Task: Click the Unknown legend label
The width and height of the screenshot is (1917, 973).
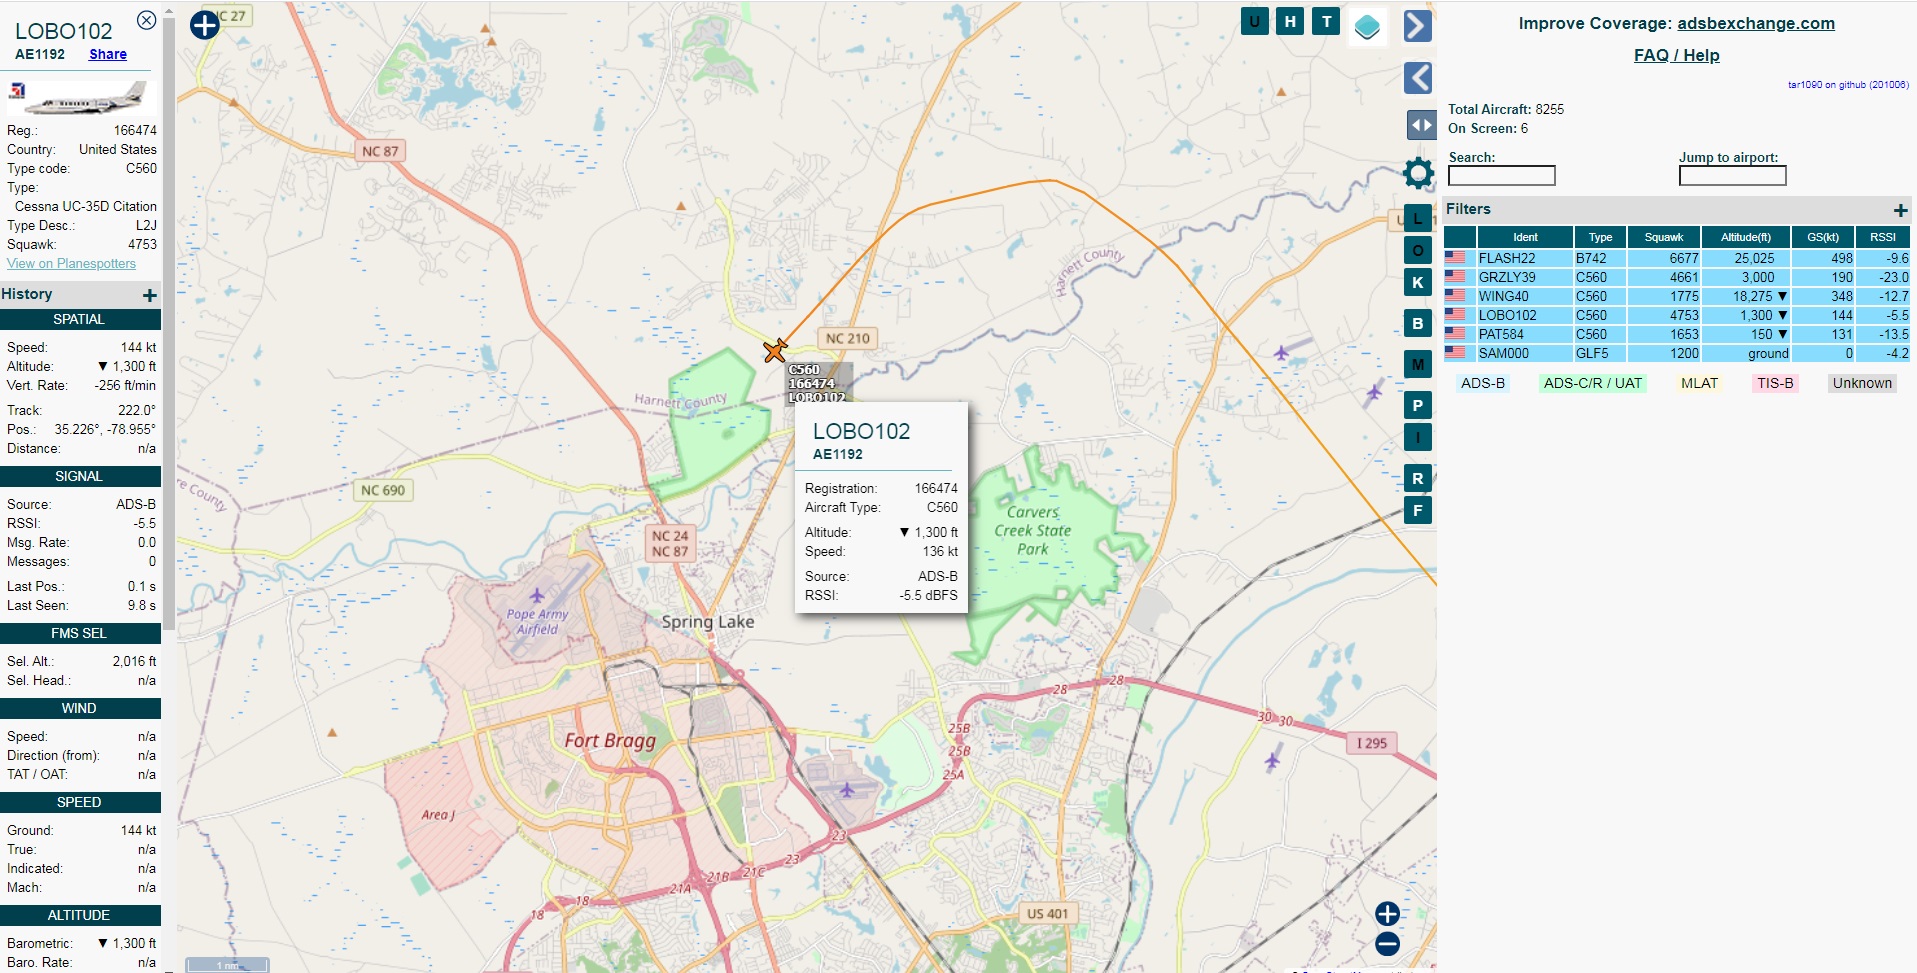Action: click(1862, 383)
